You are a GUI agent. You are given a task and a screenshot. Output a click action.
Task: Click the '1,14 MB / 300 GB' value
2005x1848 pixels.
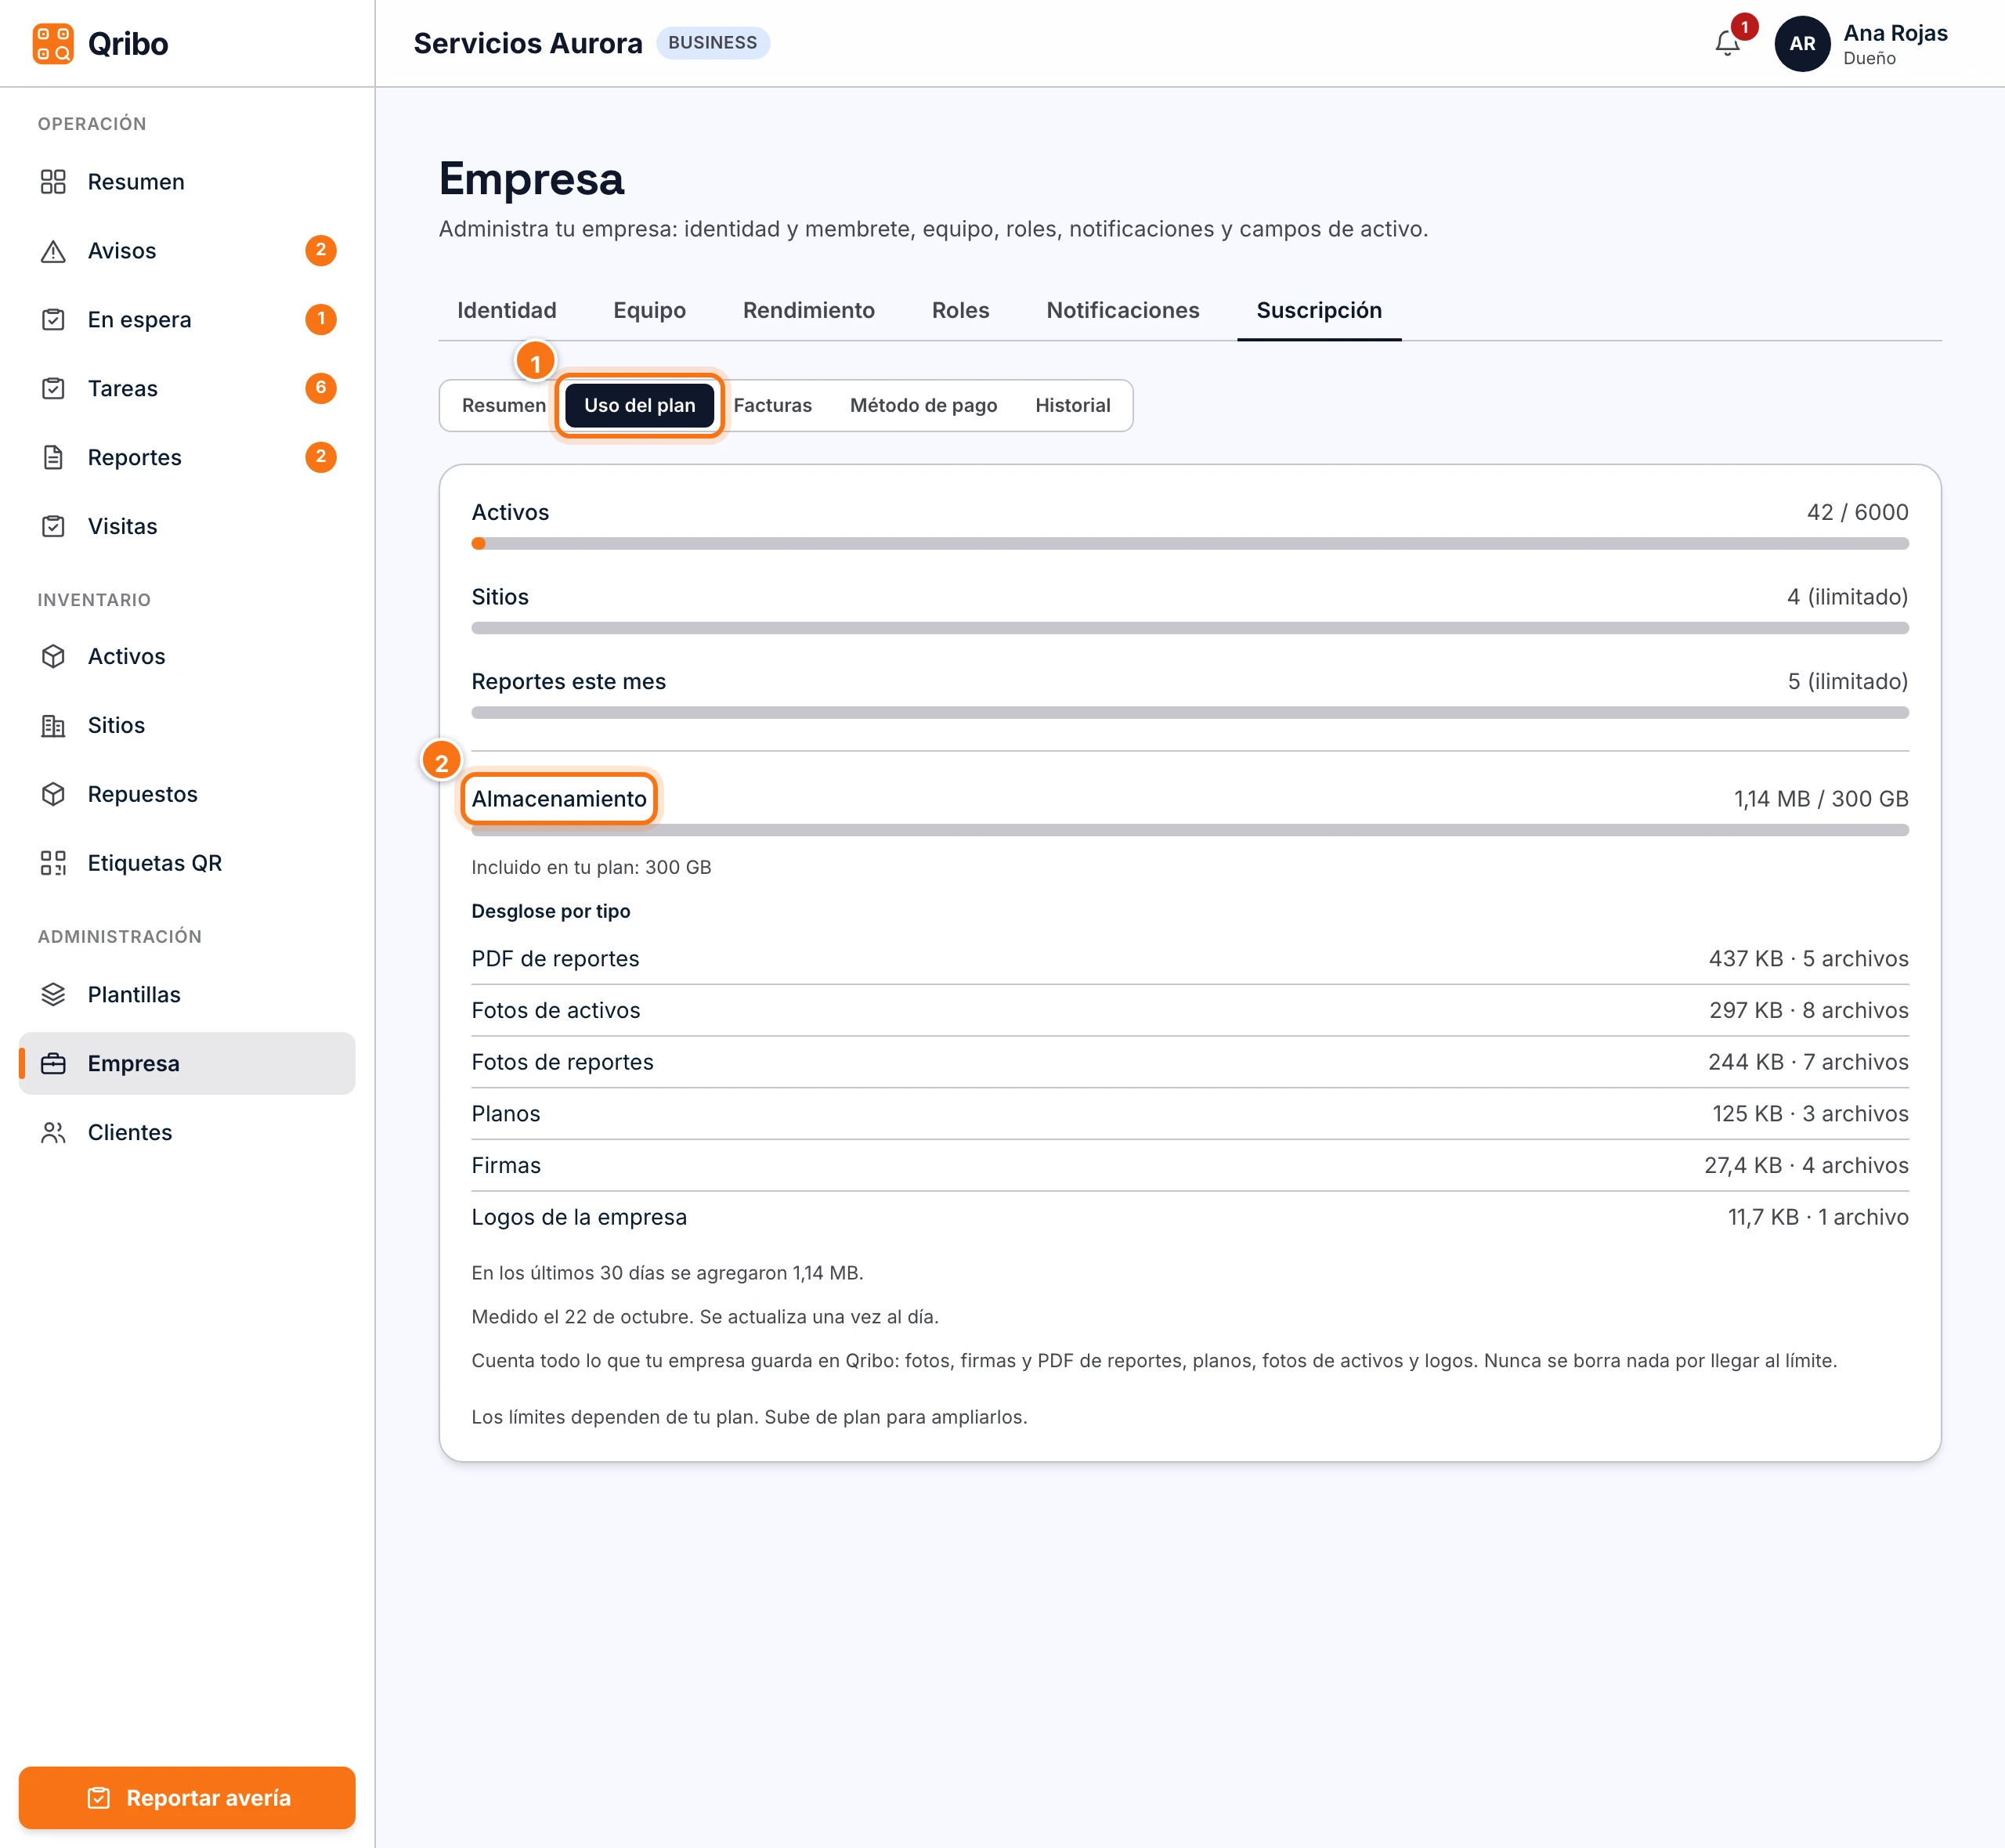[1821, 800]
